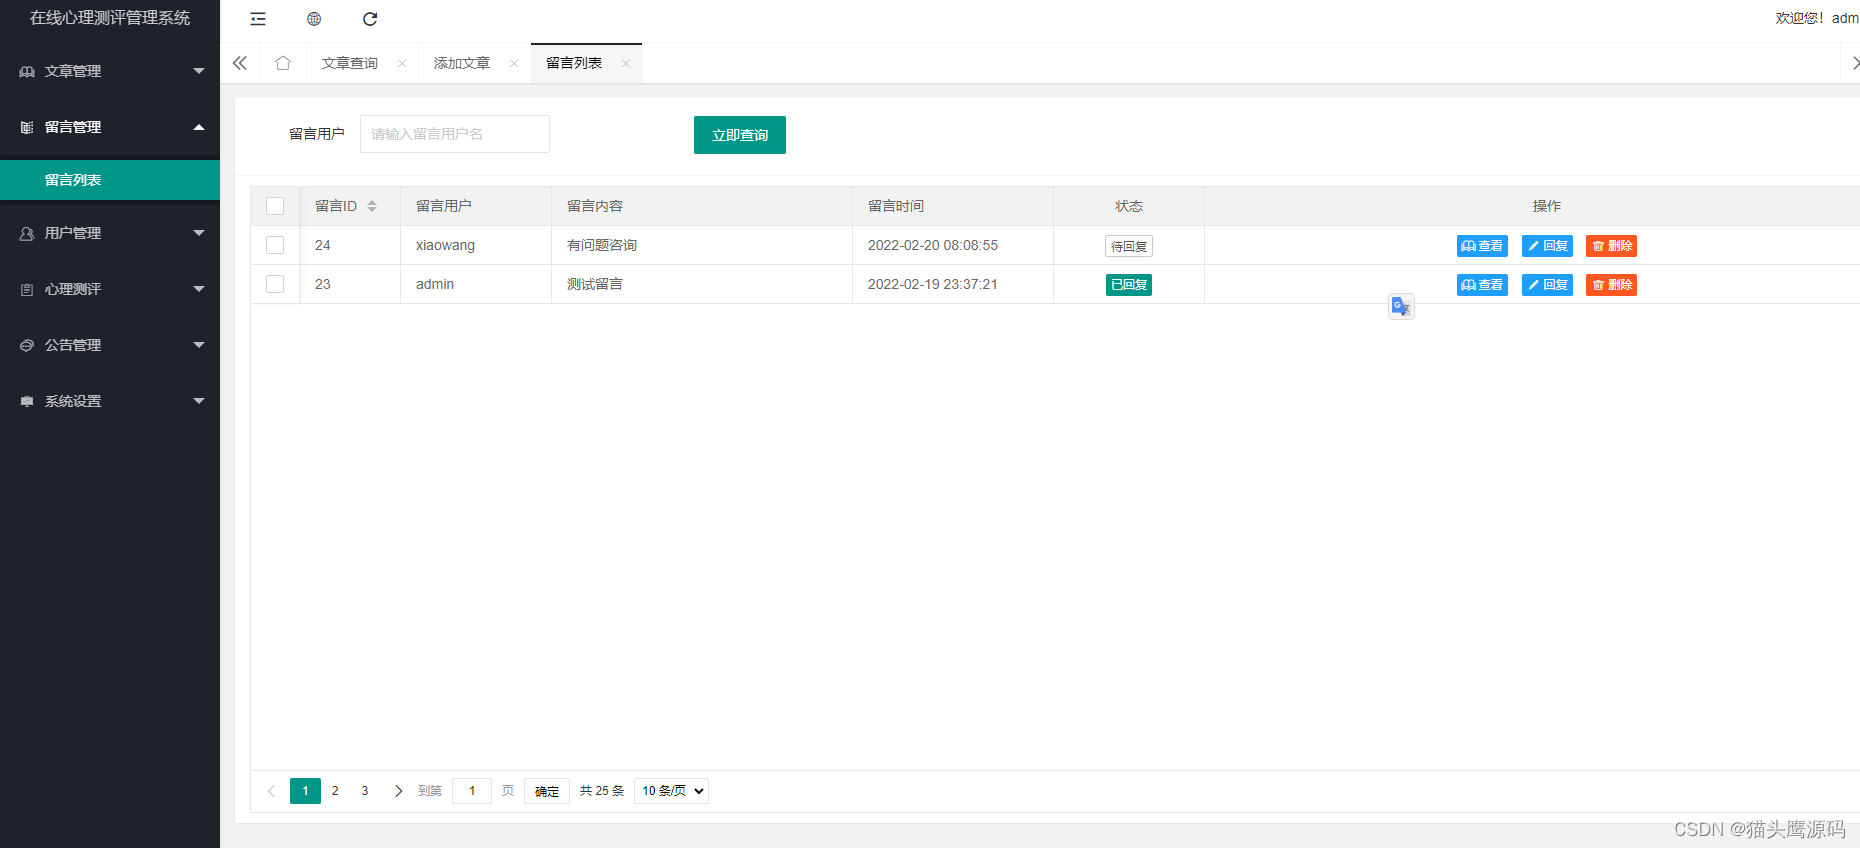Click the 已回复 status badge
The width and height of the screenshot is (1860, 848).
(1129, 285)
